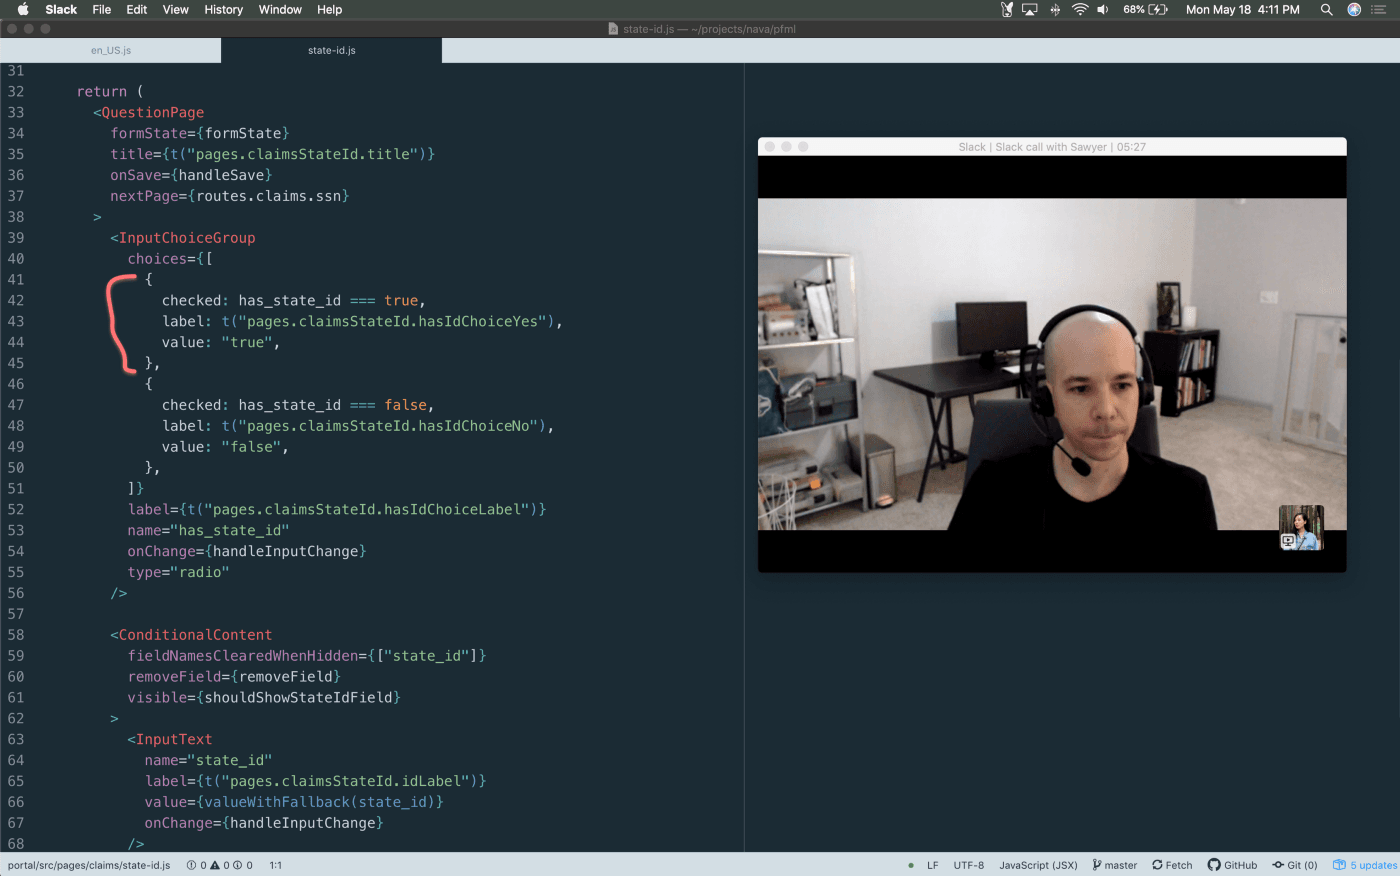Screen dimensions: 1400x876
Task: Select the state-id.js tab
Action: tap(331, 49)
